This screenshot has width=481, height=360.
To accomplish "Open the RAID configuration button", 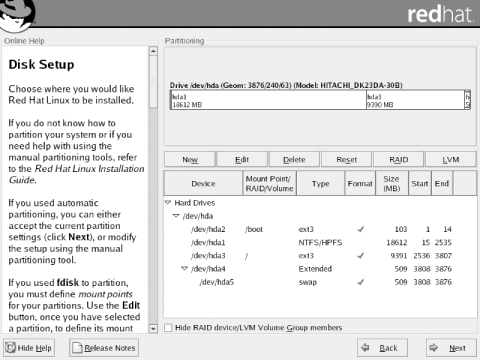I will (399, 160).
